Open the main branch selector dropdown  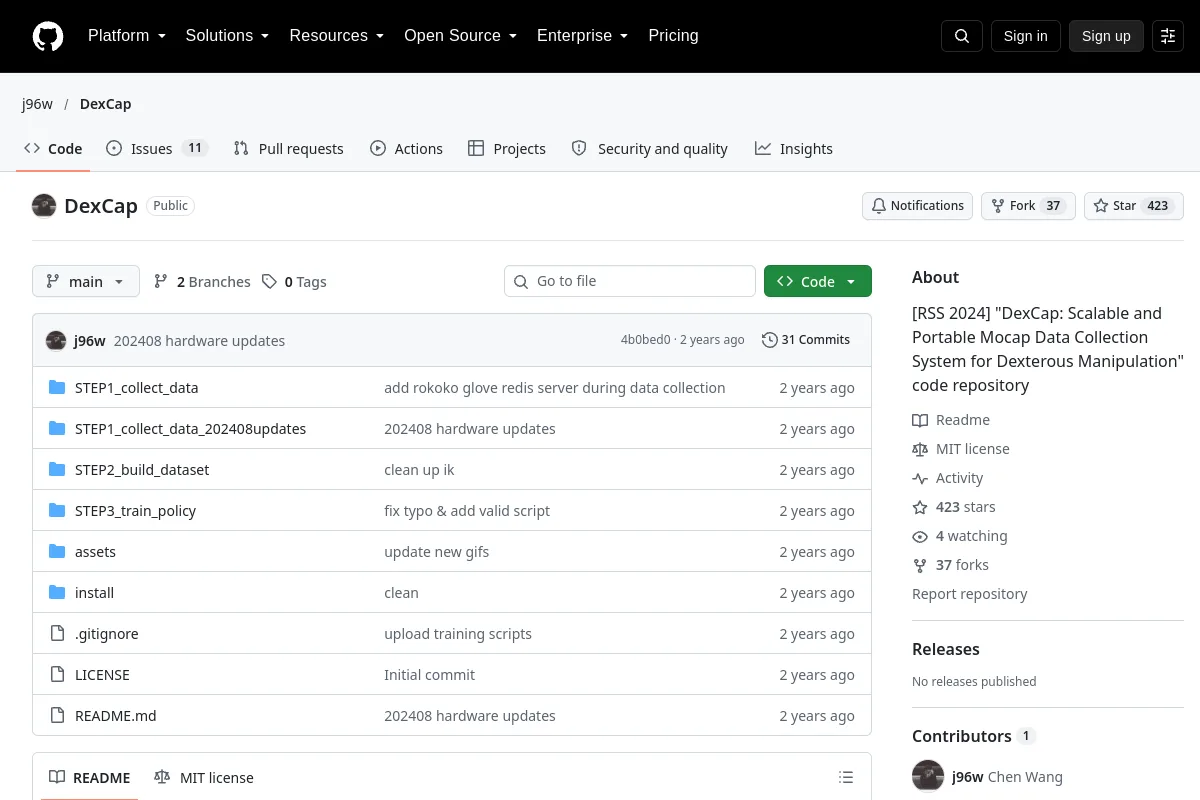point(86,282)
